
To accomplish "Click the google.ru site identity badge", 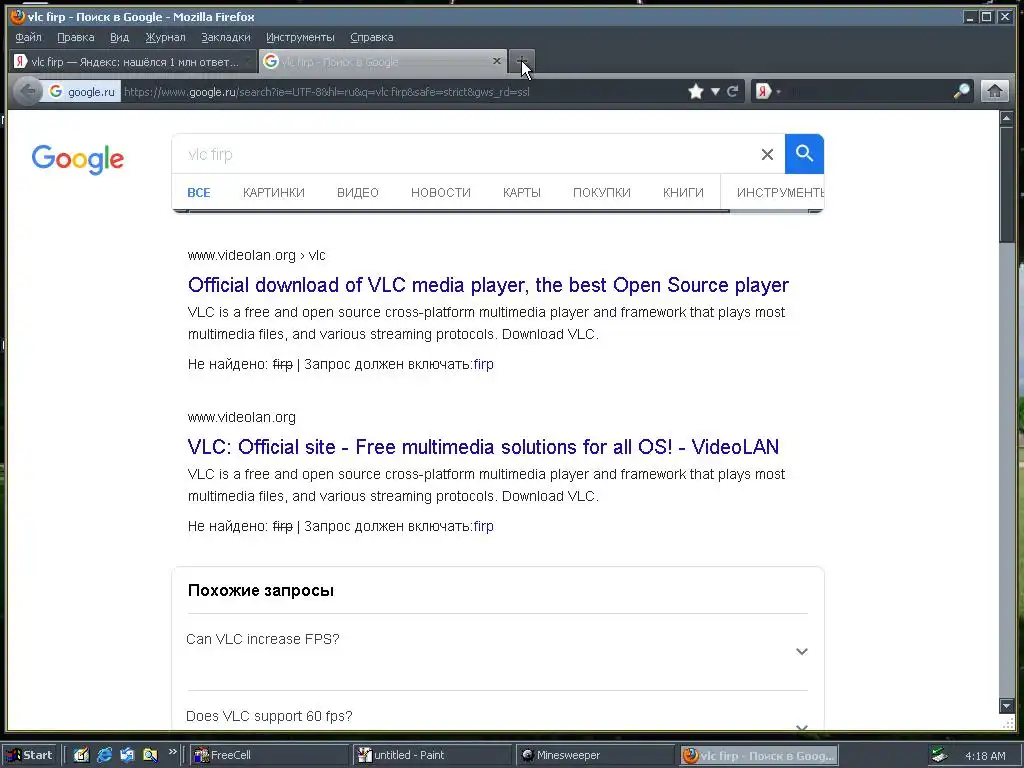I will (x=82, y=92).
